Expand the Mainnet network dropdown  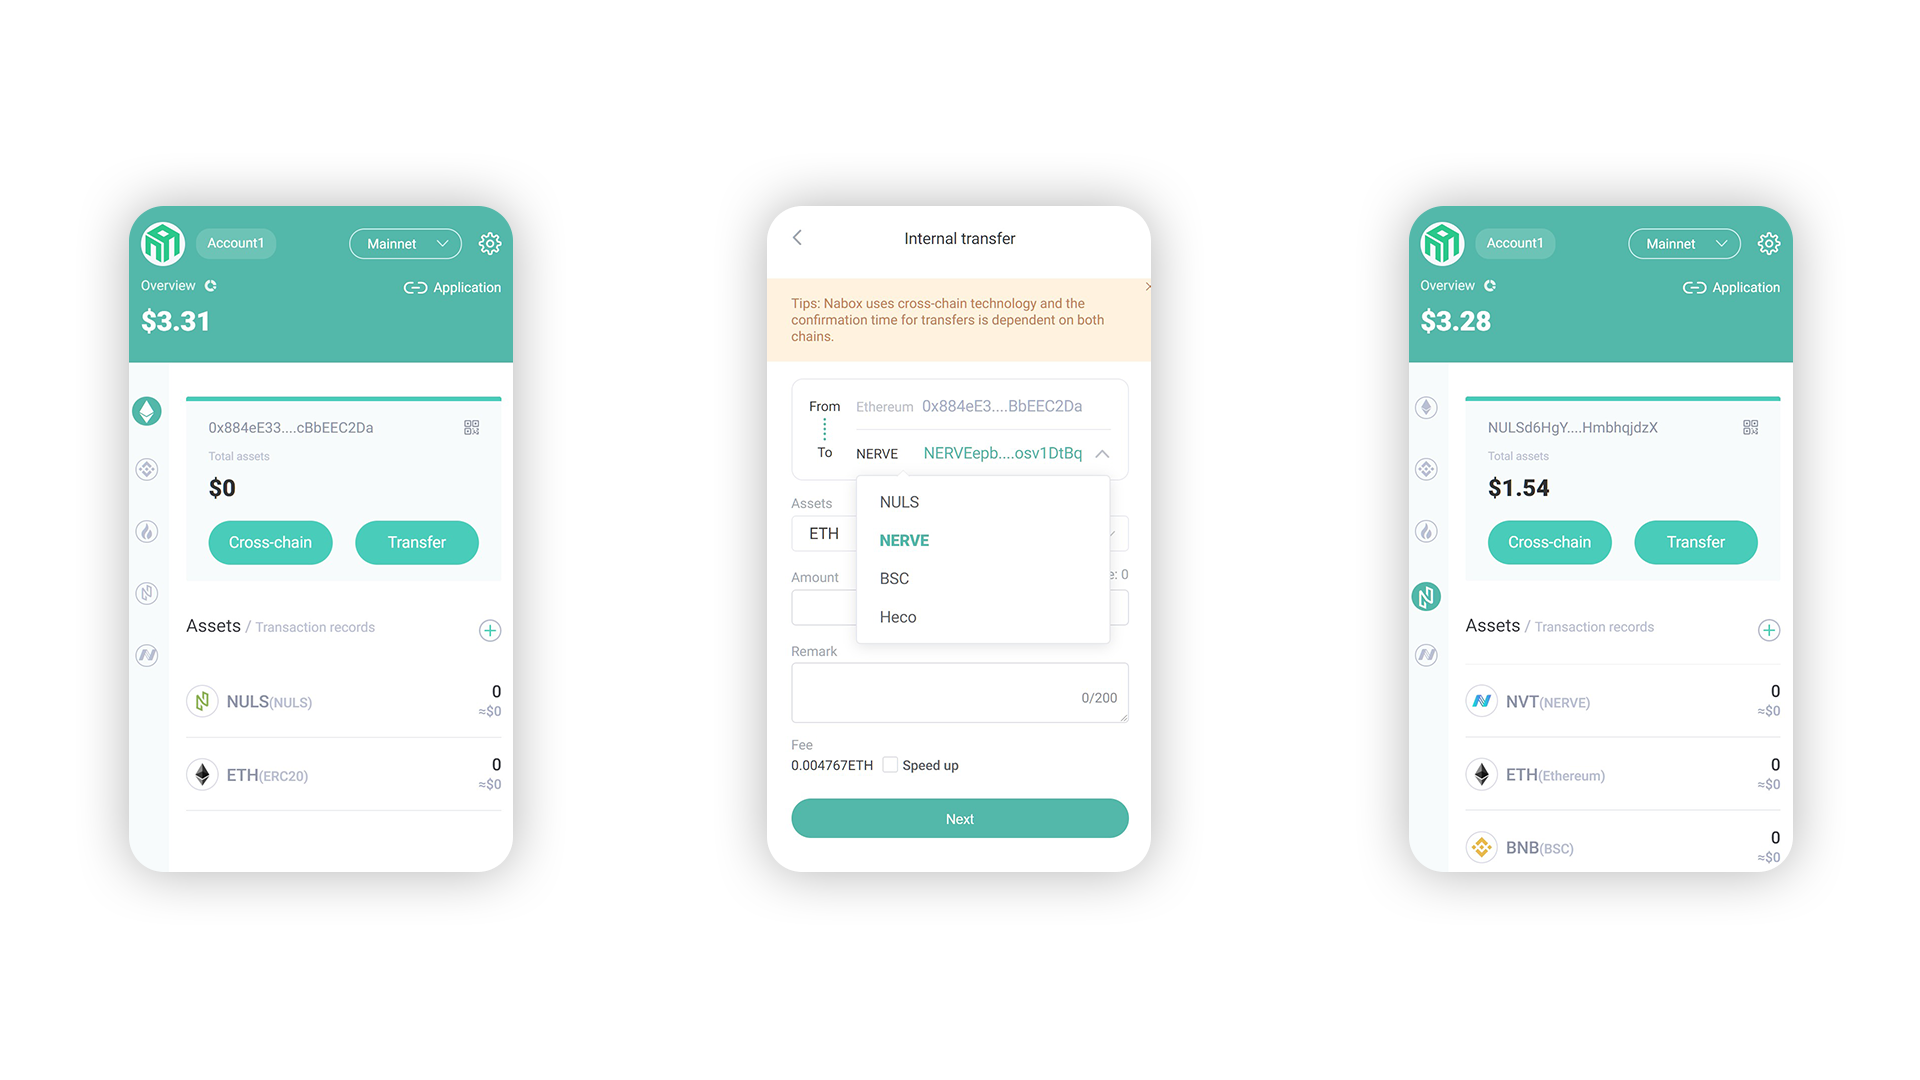point(407,243)
